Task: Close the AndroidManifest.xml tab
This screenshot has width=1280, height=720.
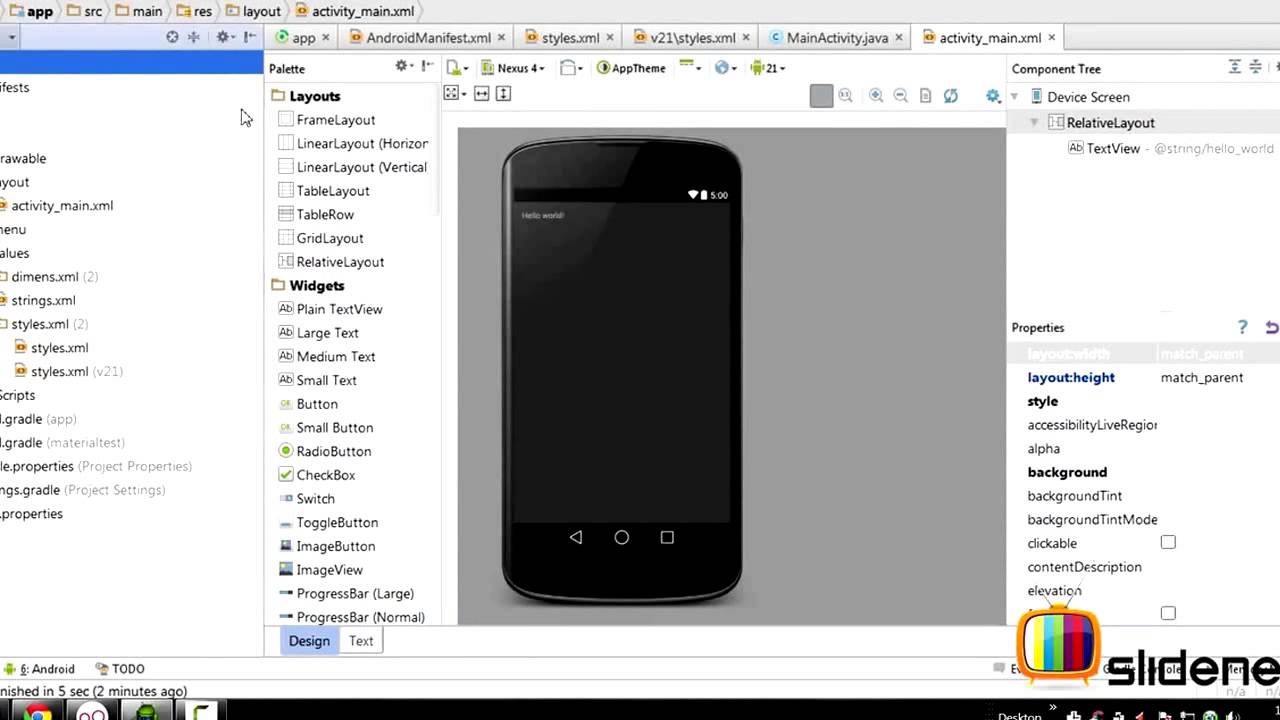Action: coord(502,38)
